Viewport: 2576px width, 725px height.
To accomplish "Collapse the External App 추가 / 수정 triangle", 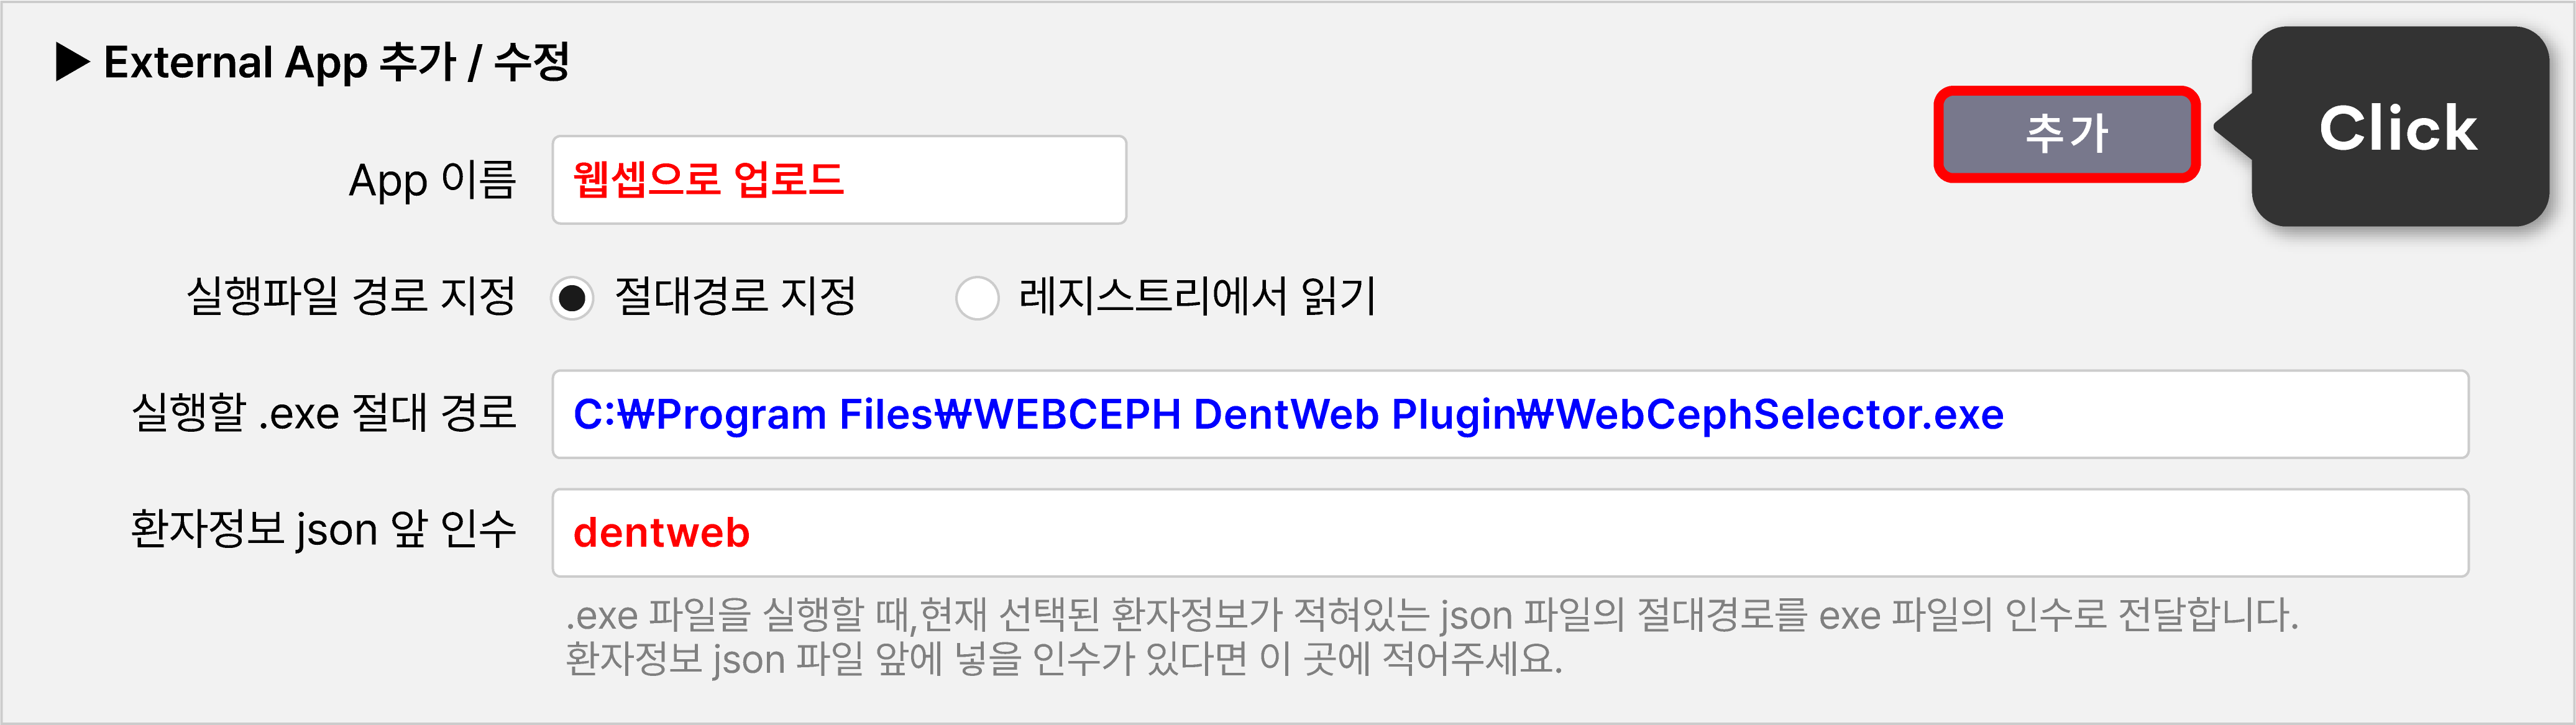I will tap(72, 62).
